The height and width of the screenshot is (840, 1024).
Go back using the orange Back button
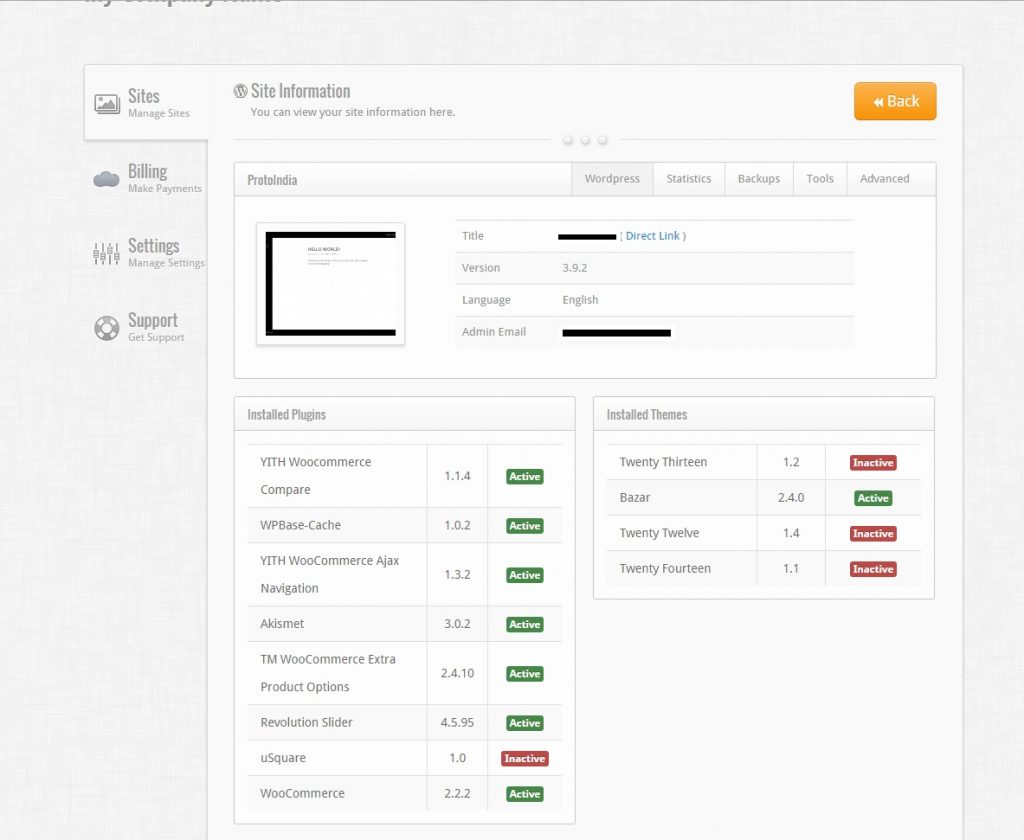click(895, 101)
